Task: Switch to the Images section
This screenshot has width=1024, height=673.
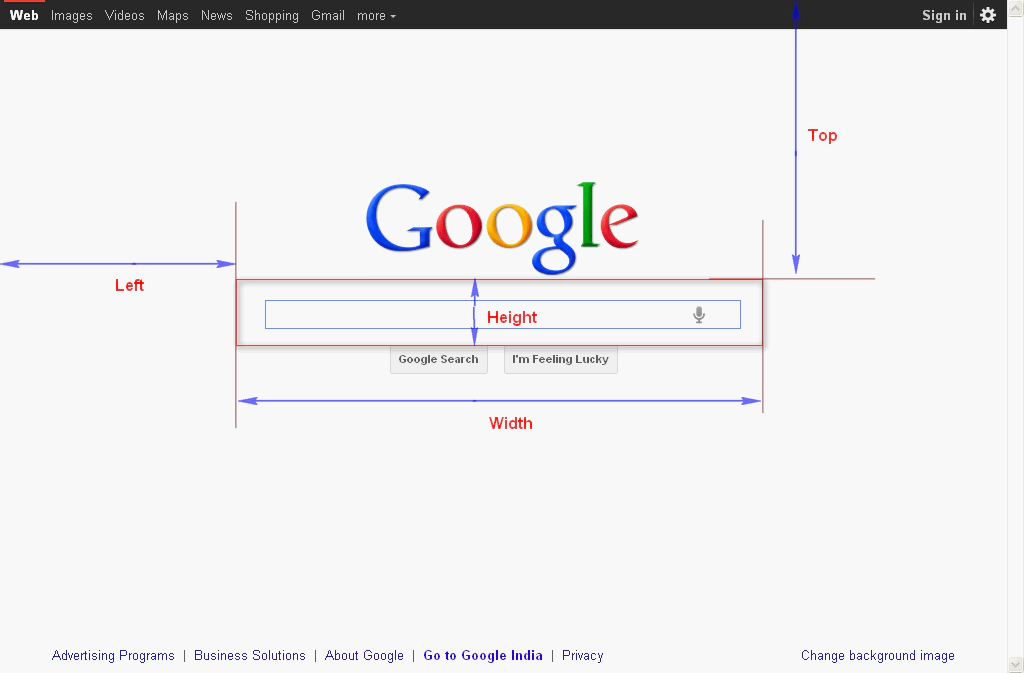Action: (x=71, y=15)
